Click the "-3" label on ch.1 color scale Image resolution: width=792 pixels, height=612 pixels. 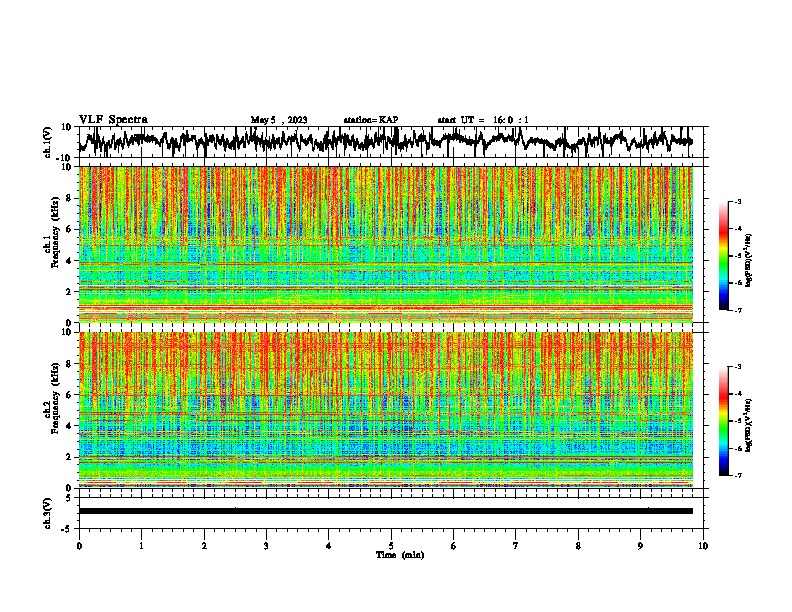(737, 202)
